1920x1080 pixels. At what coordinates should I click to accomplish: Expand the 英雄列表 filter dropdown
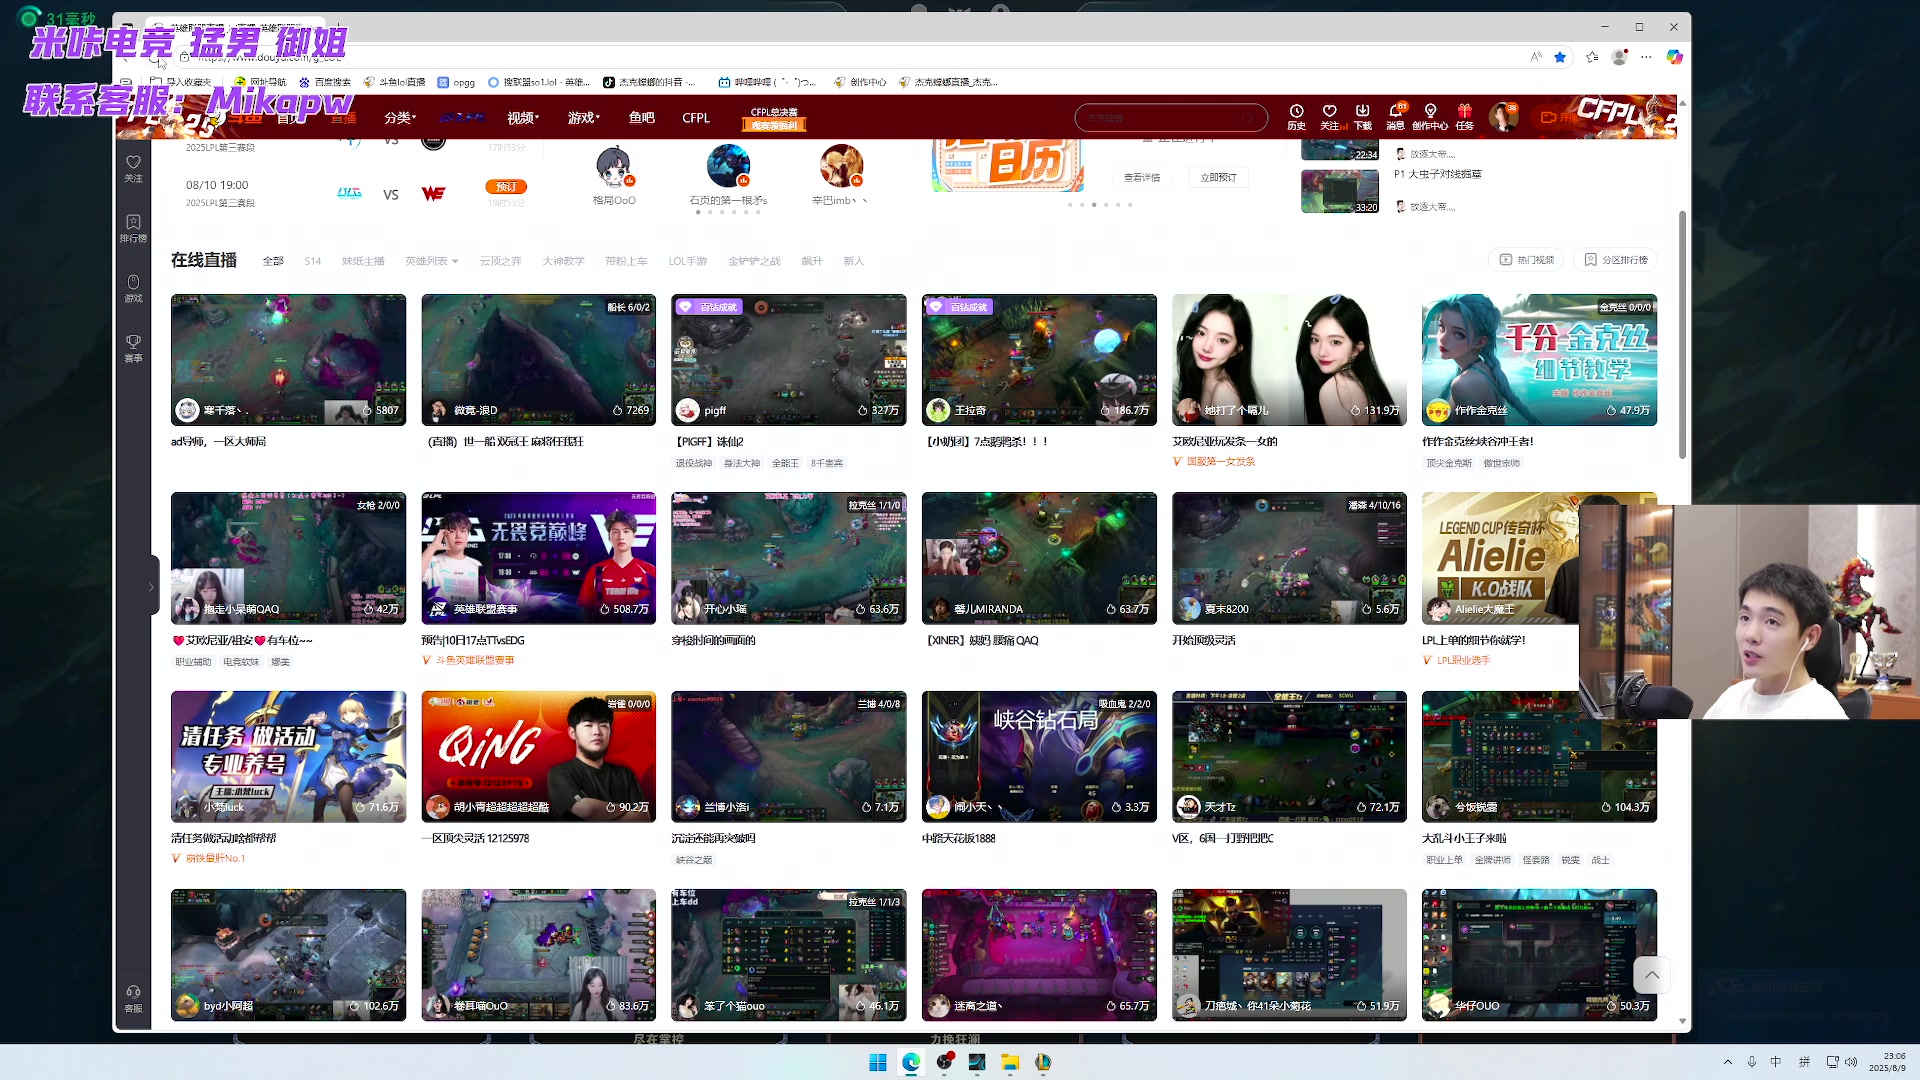431,261
